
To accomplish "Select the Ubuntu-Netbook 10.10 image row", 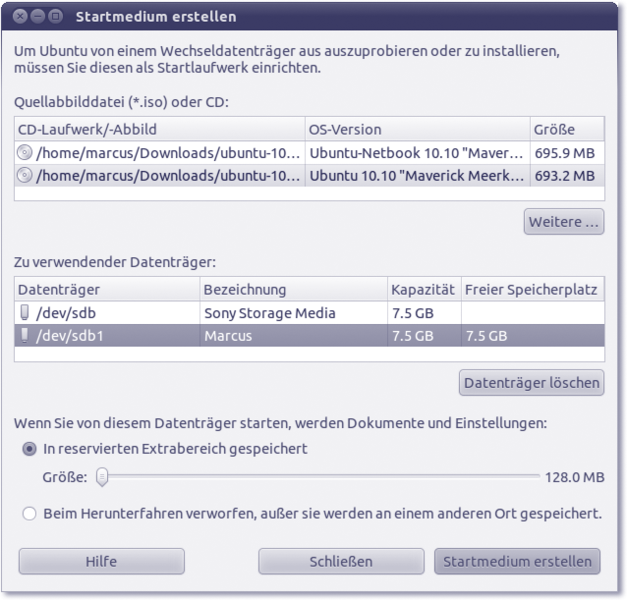I will pyautogui.click(x=300, y=153).
